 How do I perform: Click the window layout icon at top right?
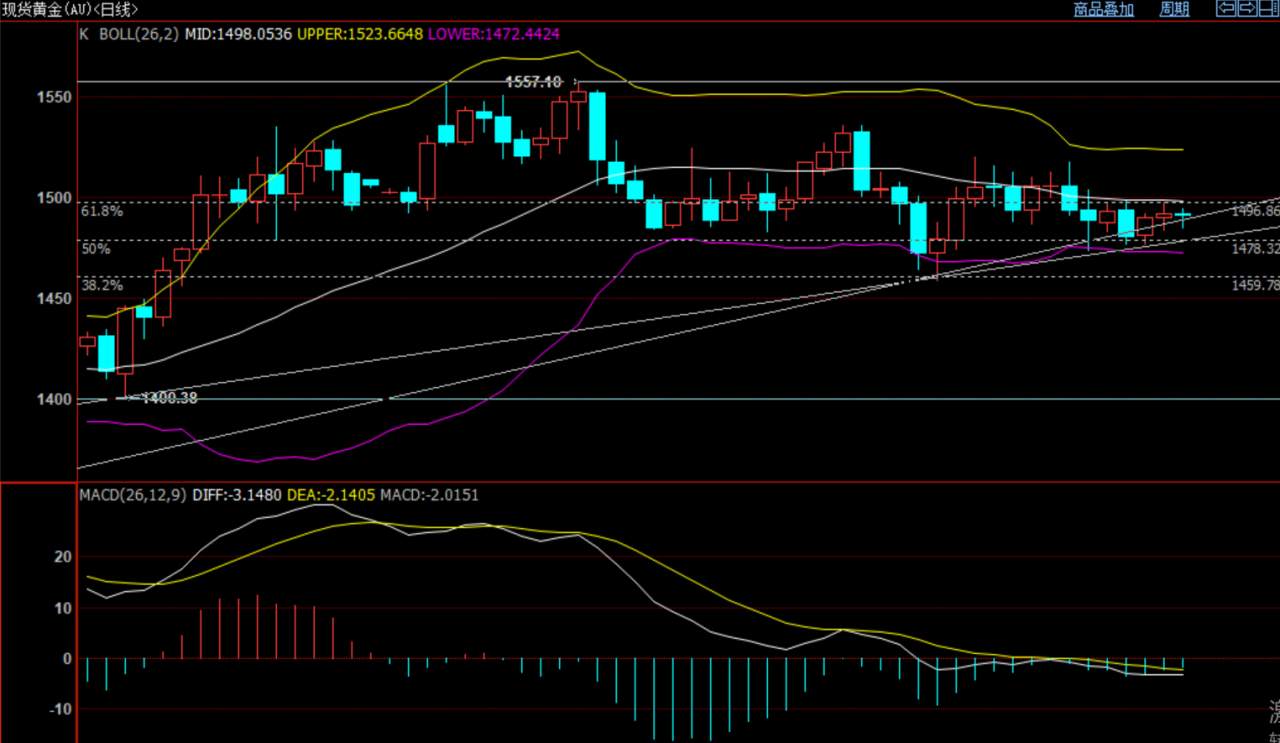tap(1269, 9)
